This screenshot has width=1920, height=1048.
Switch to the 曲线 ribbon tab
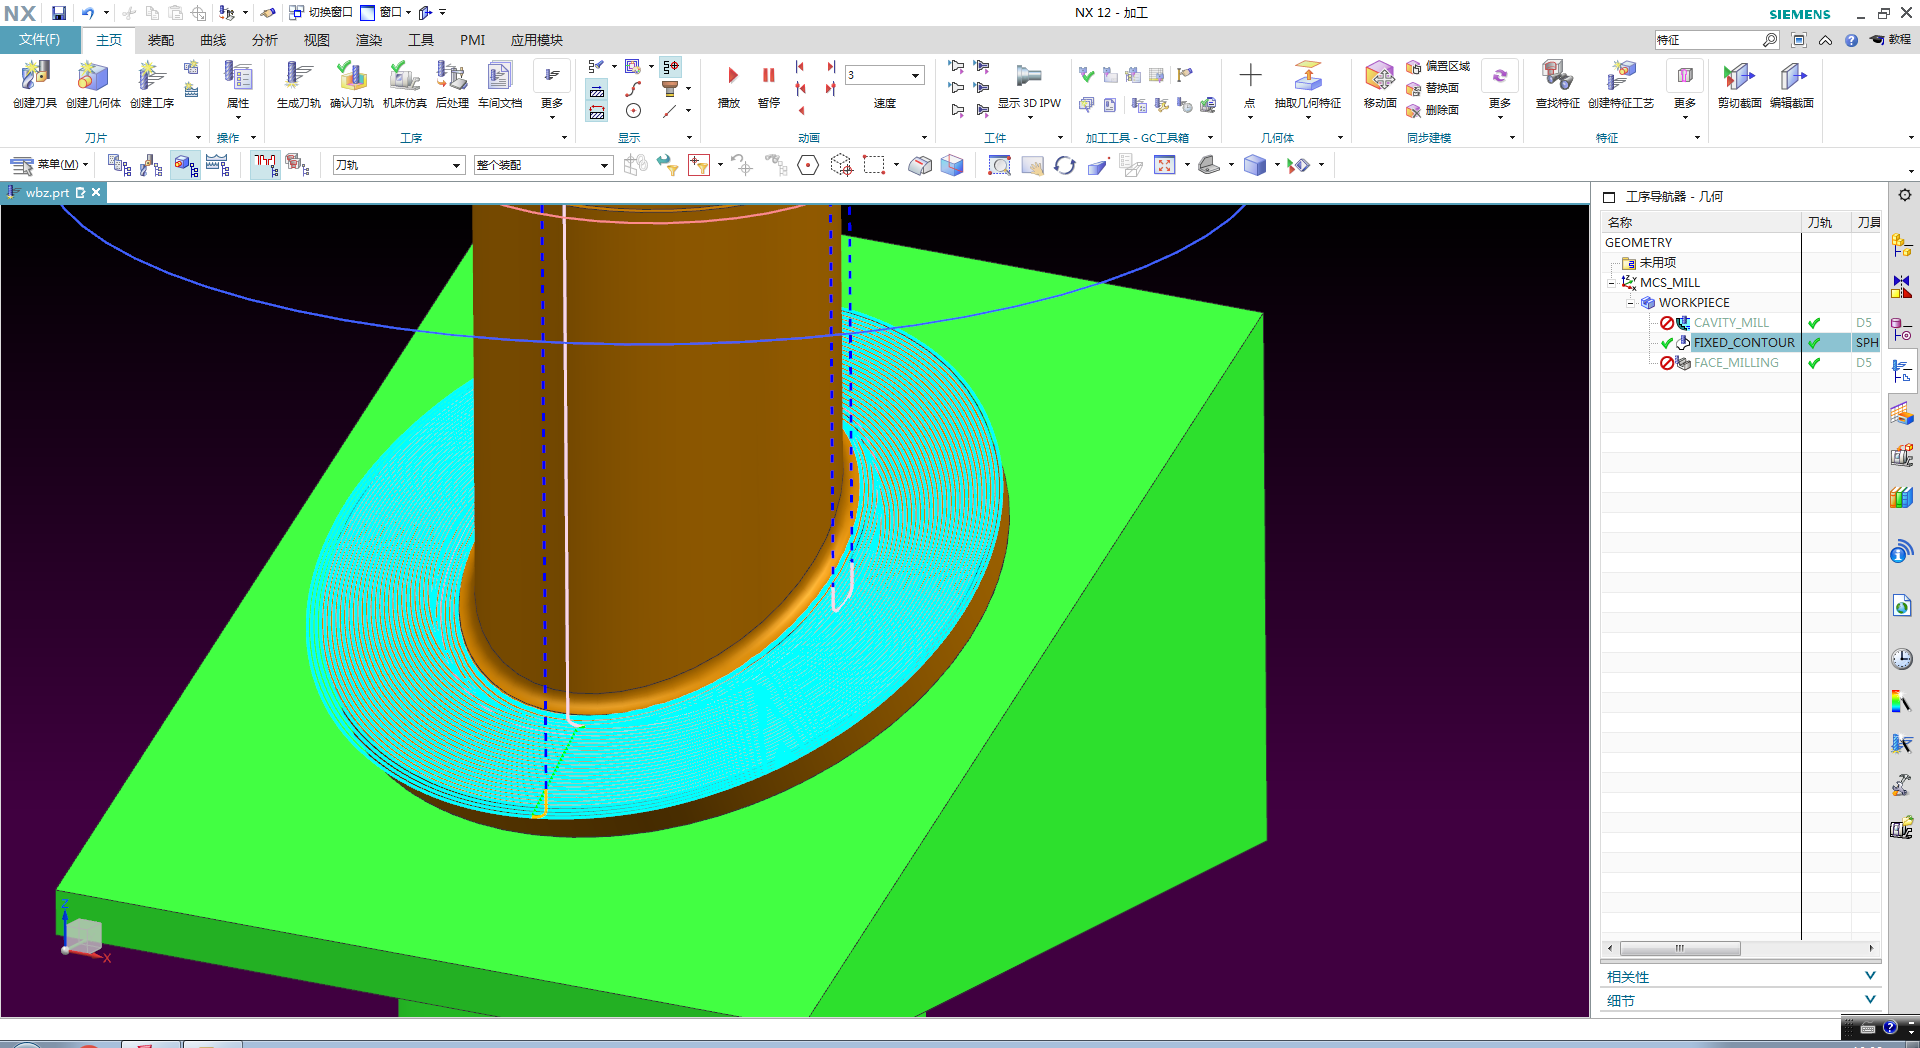point(213,40)
